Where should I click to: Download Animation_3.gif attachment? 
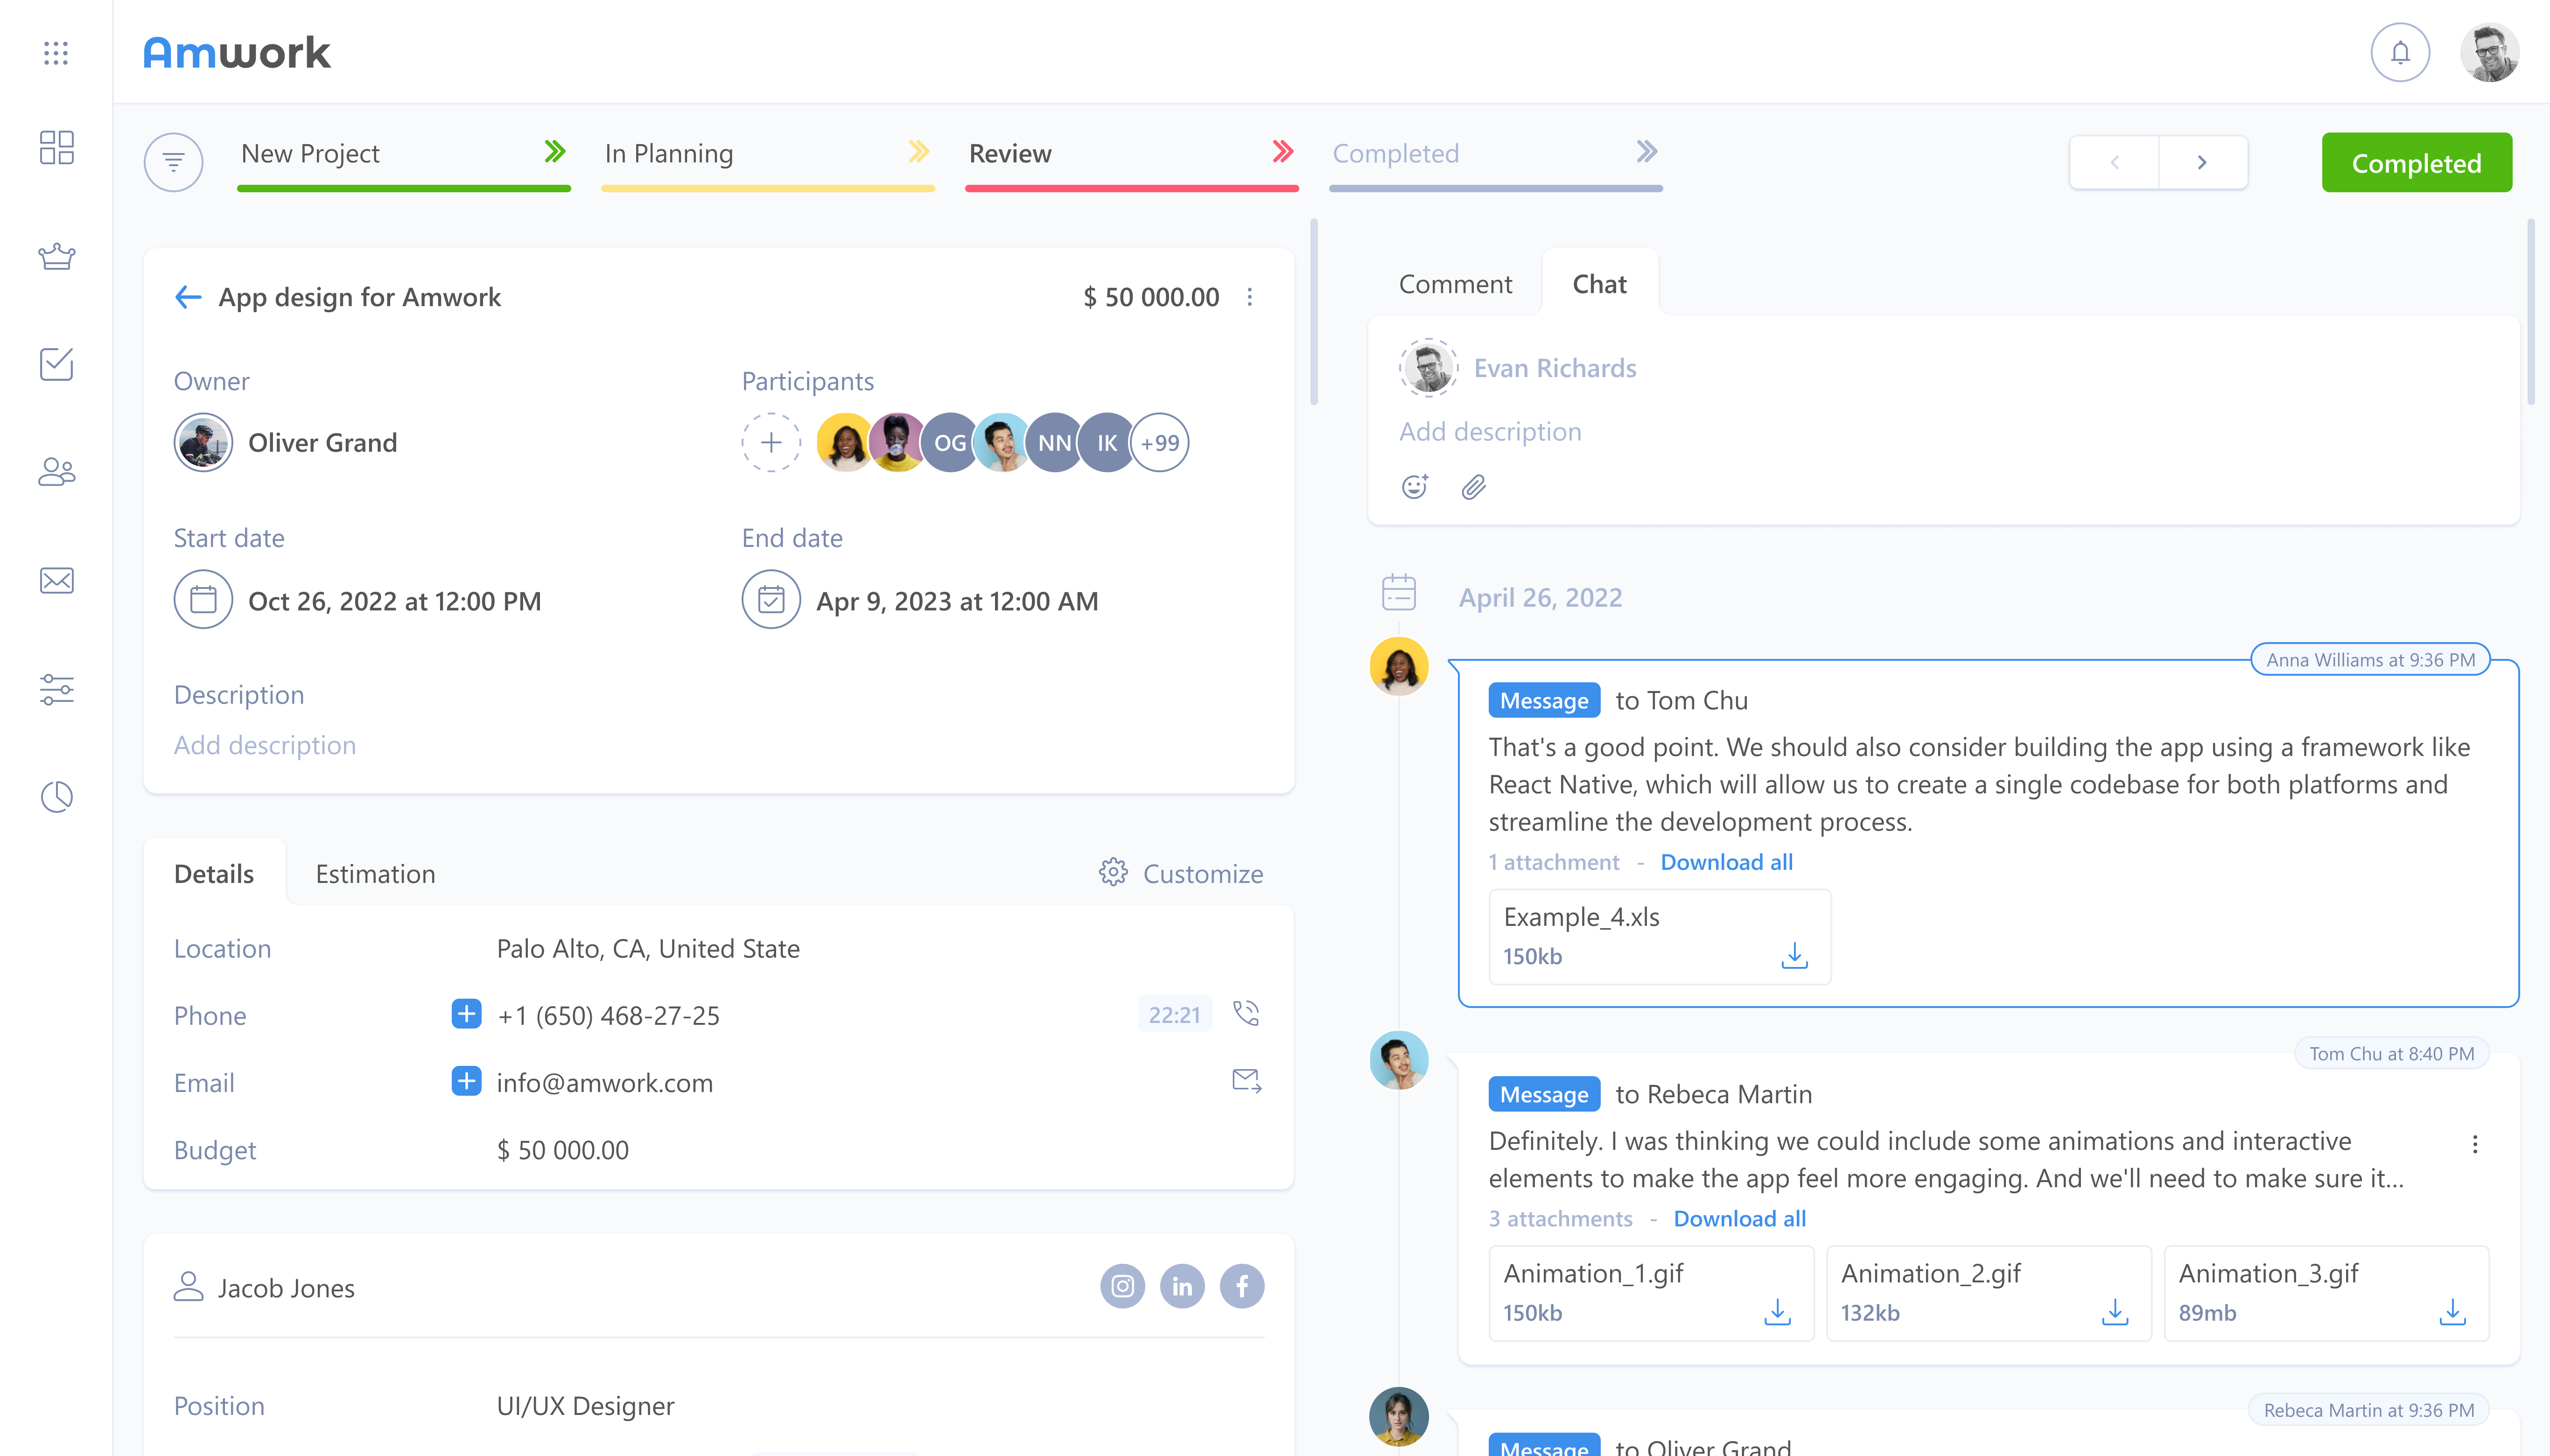coord(2453,1312)
